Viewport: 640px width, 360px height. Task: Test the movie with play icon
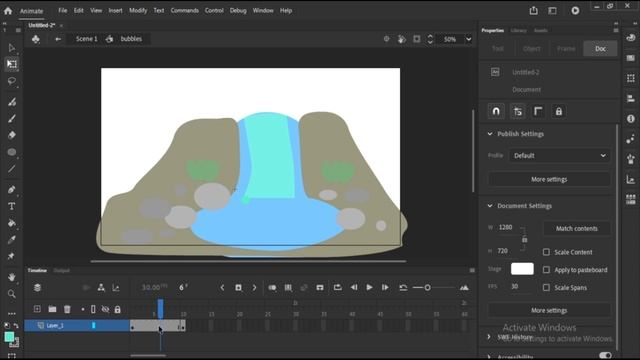tap(575, 11)
